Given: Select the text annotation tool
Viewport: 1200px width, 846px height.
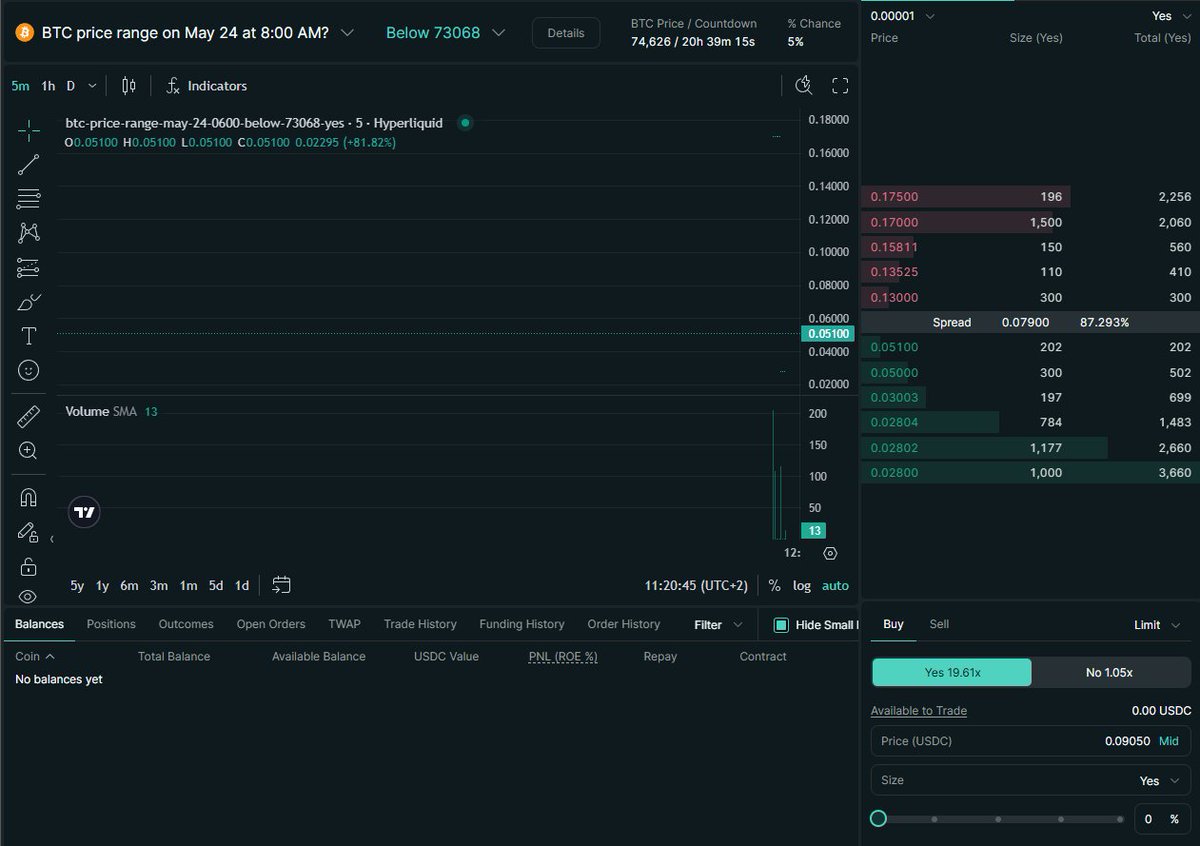Looking at the screenshot, I should tap(29, 336).
